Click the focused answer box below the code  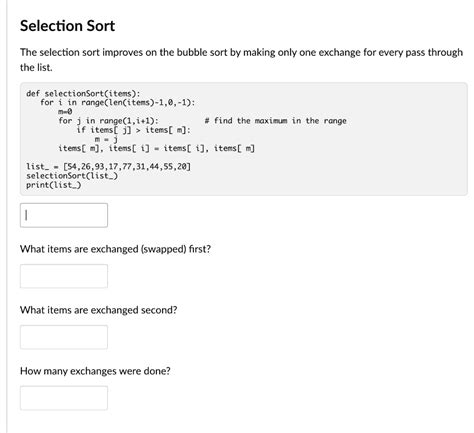(x=64, y=215)
